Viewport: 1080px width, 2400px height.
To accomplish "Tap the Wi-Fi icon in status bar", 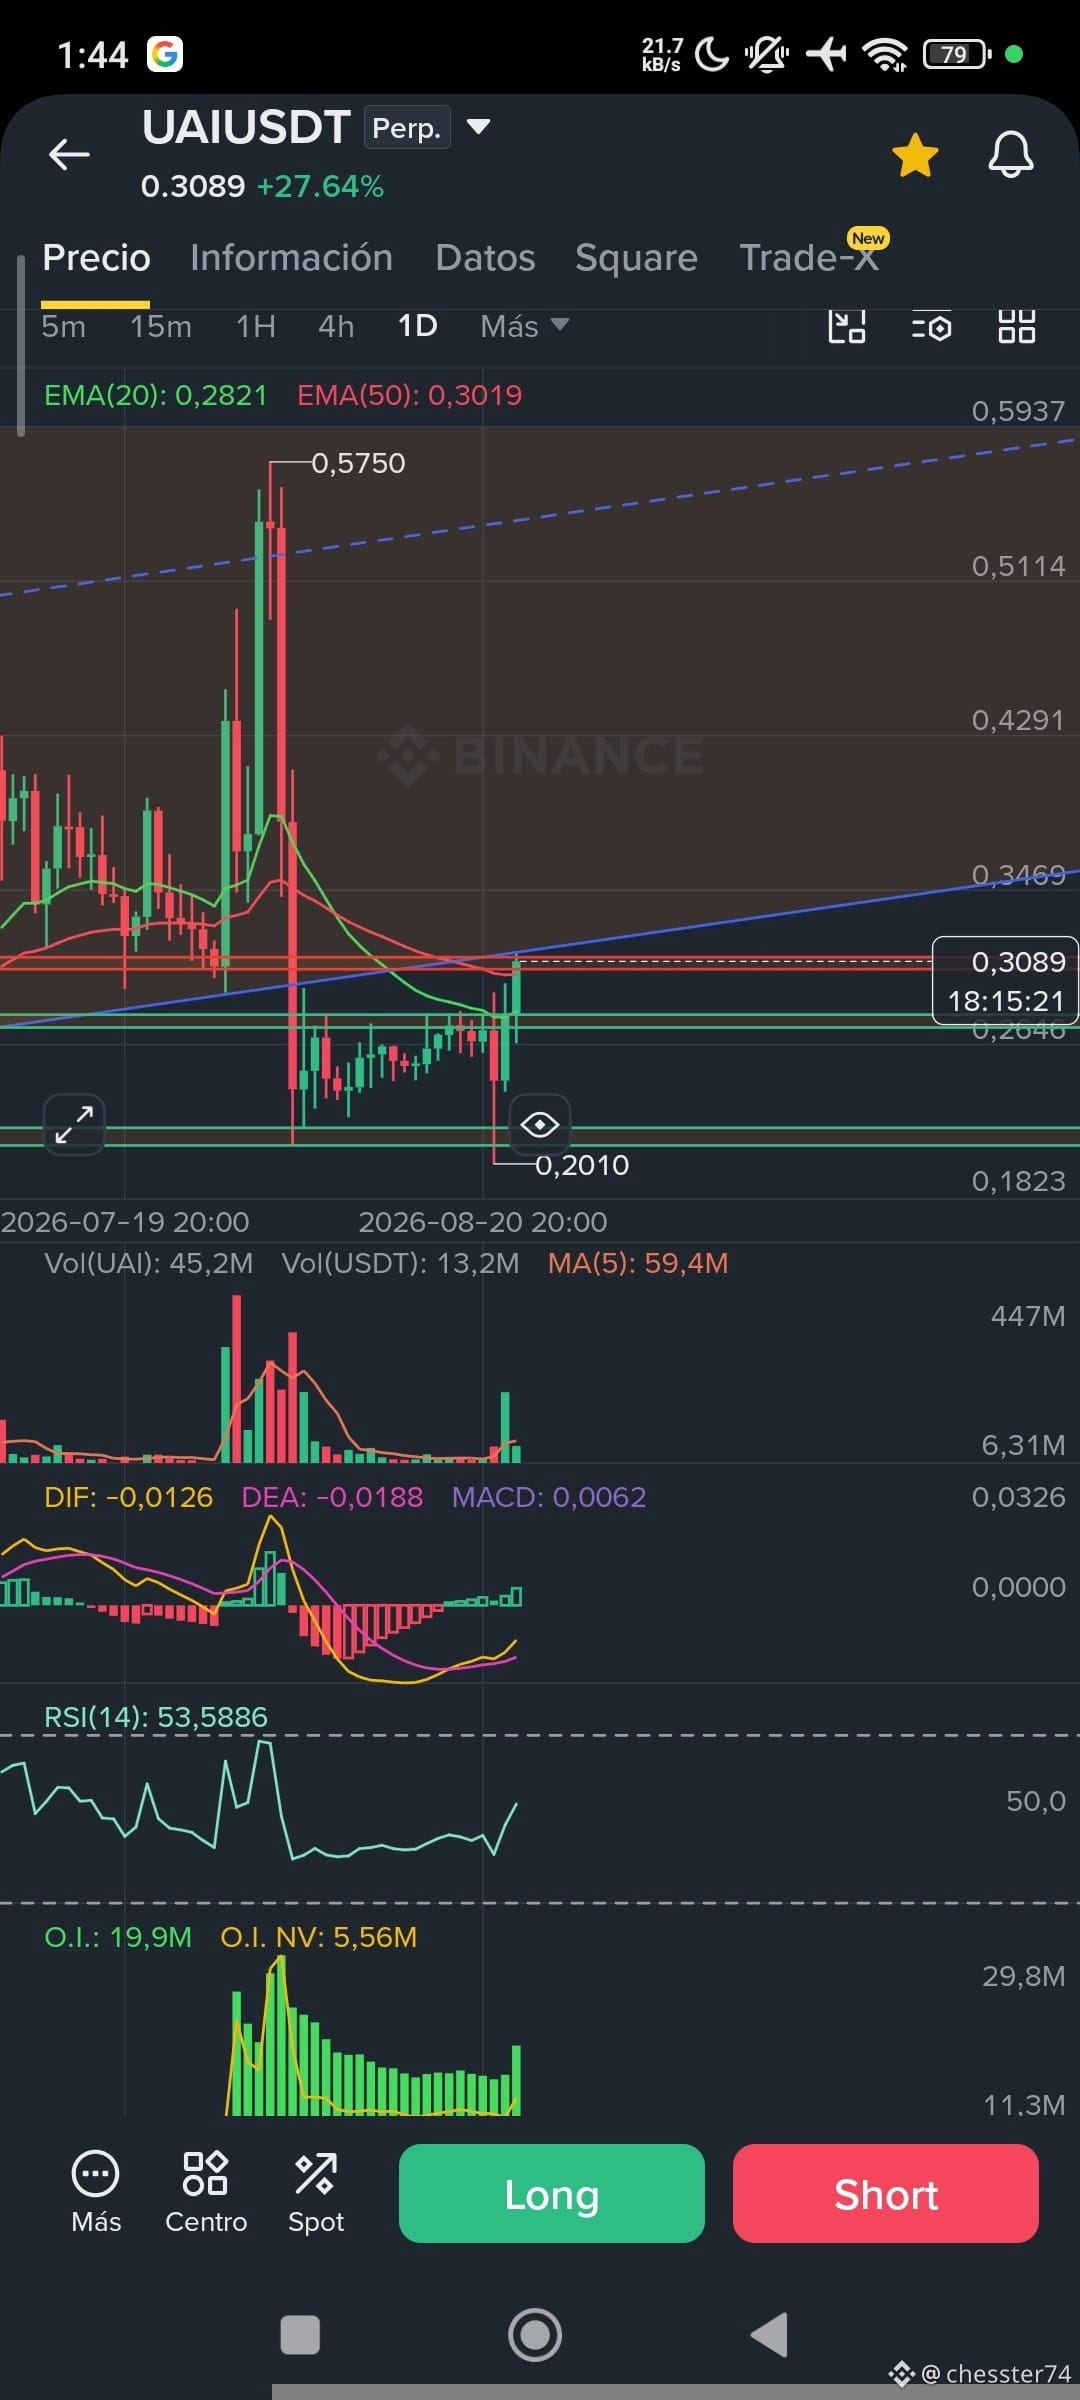I will click(x=885, y=54).
